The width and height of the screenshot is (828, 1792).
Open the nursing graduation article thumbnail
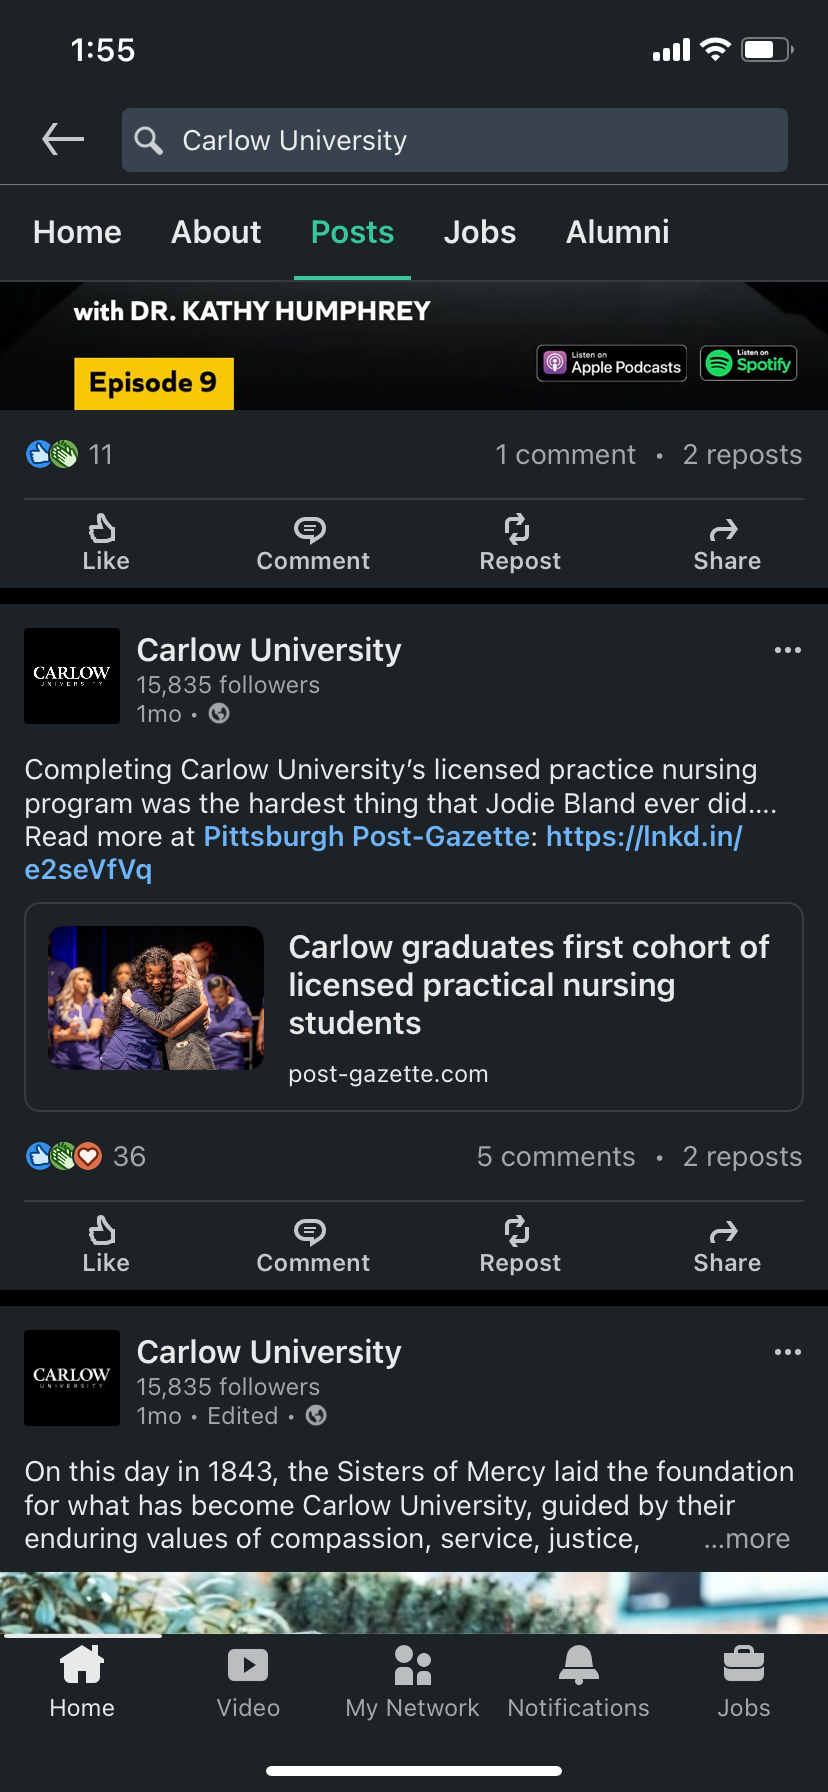(156, 998)
